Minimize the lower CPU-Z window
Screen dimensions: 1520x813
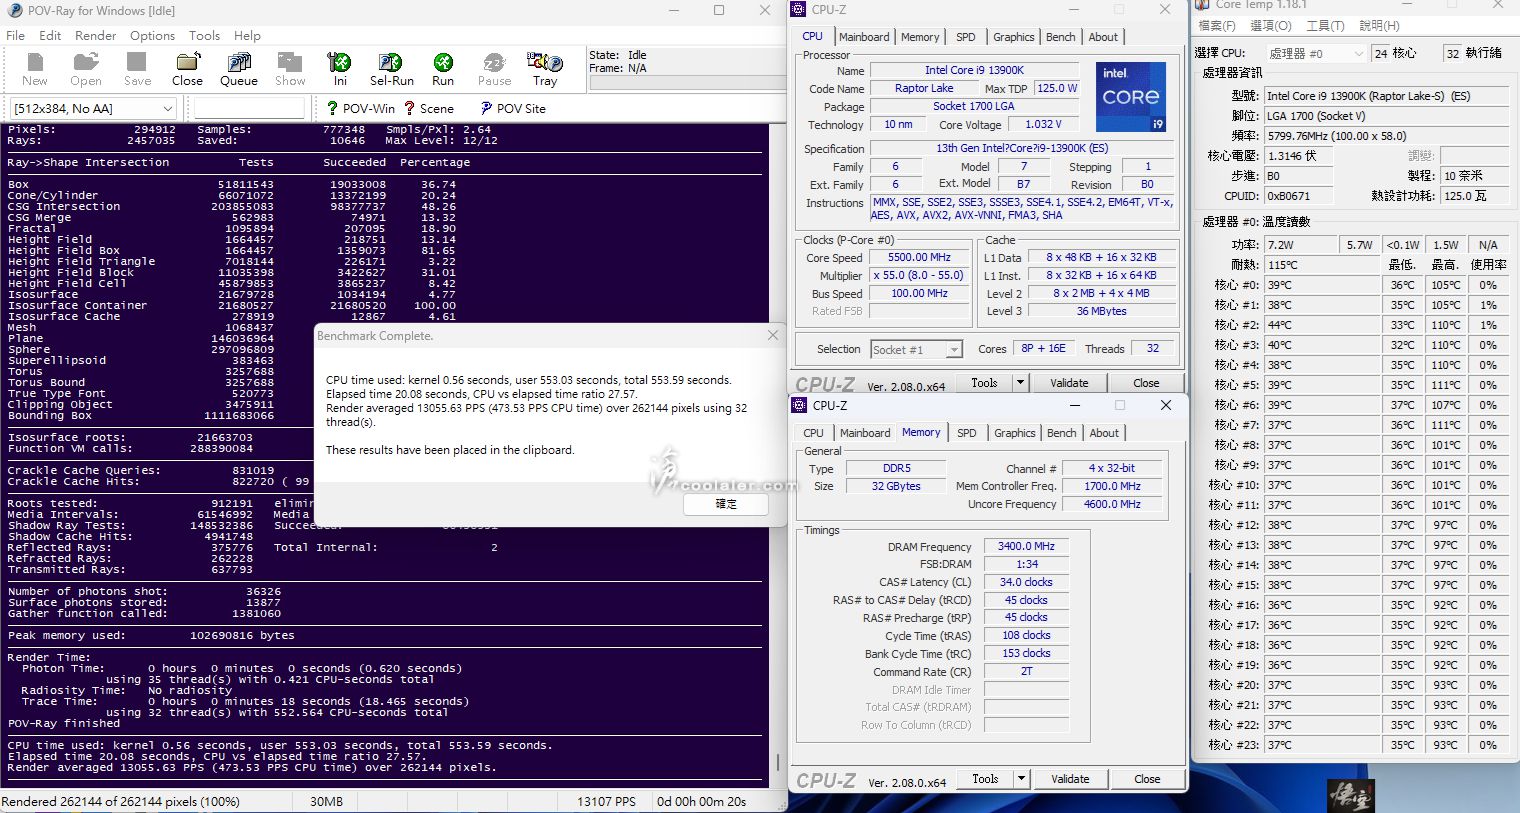pos(1075,405)
